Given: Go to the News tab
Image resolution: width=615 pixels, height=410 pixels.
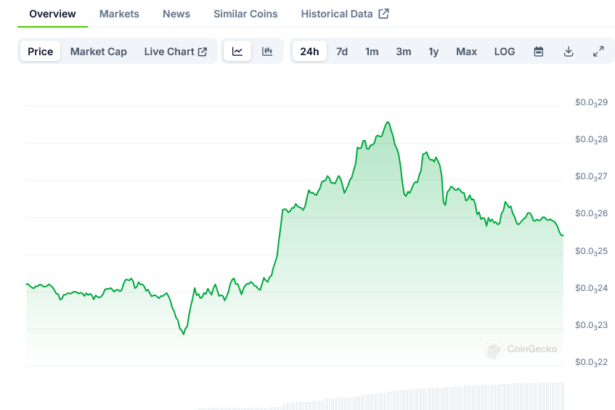Looking at the screenshot, I should [176, 14].
